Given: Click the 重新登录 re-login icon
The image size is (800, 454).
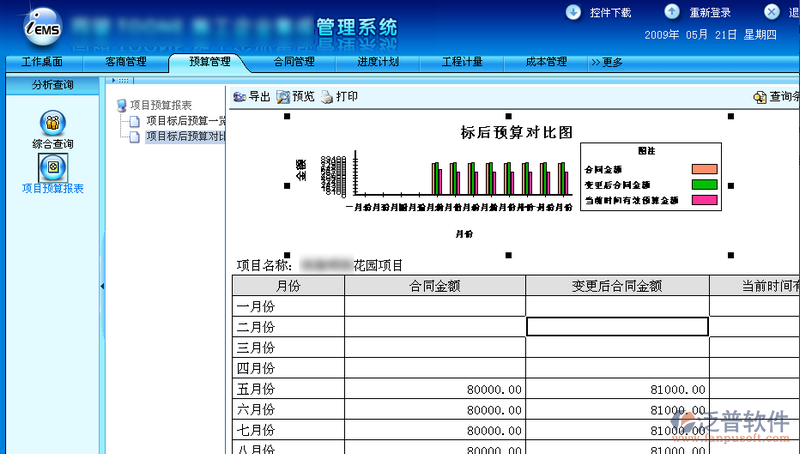Looking at the screenshot, I should pyautogui.click(x=672, y=12).
